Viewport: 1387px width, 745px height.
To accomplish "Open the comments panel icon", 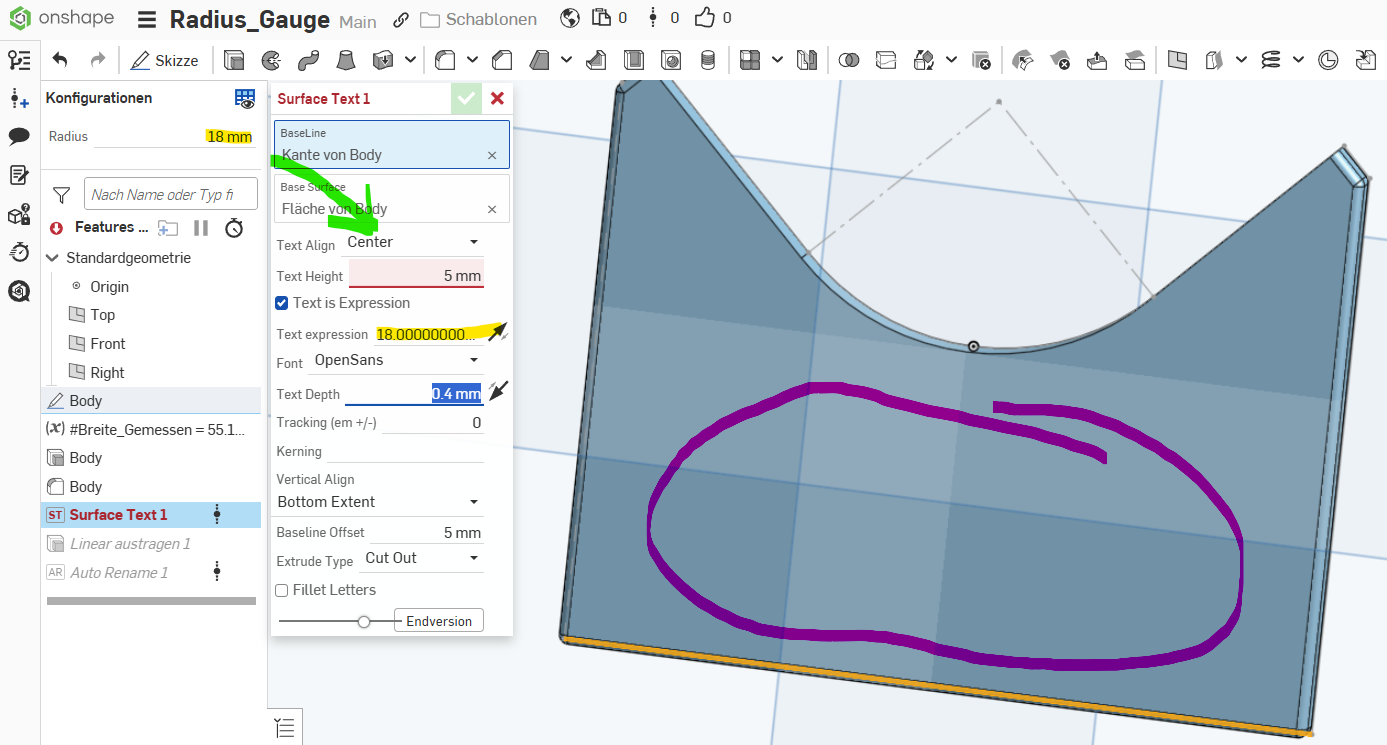I will coord(19,137).
